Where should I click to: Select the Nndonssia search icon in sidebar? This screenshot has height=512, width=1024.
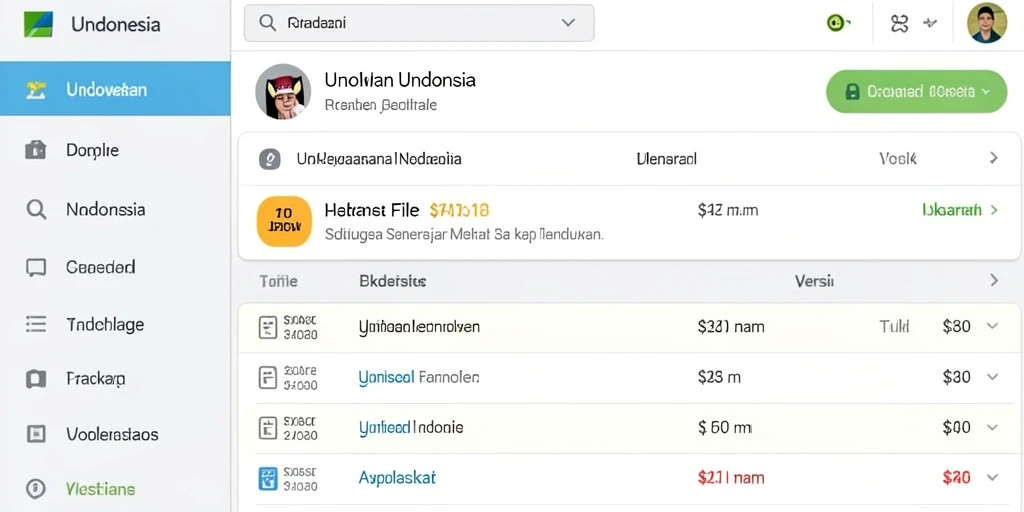click(36, 210)
